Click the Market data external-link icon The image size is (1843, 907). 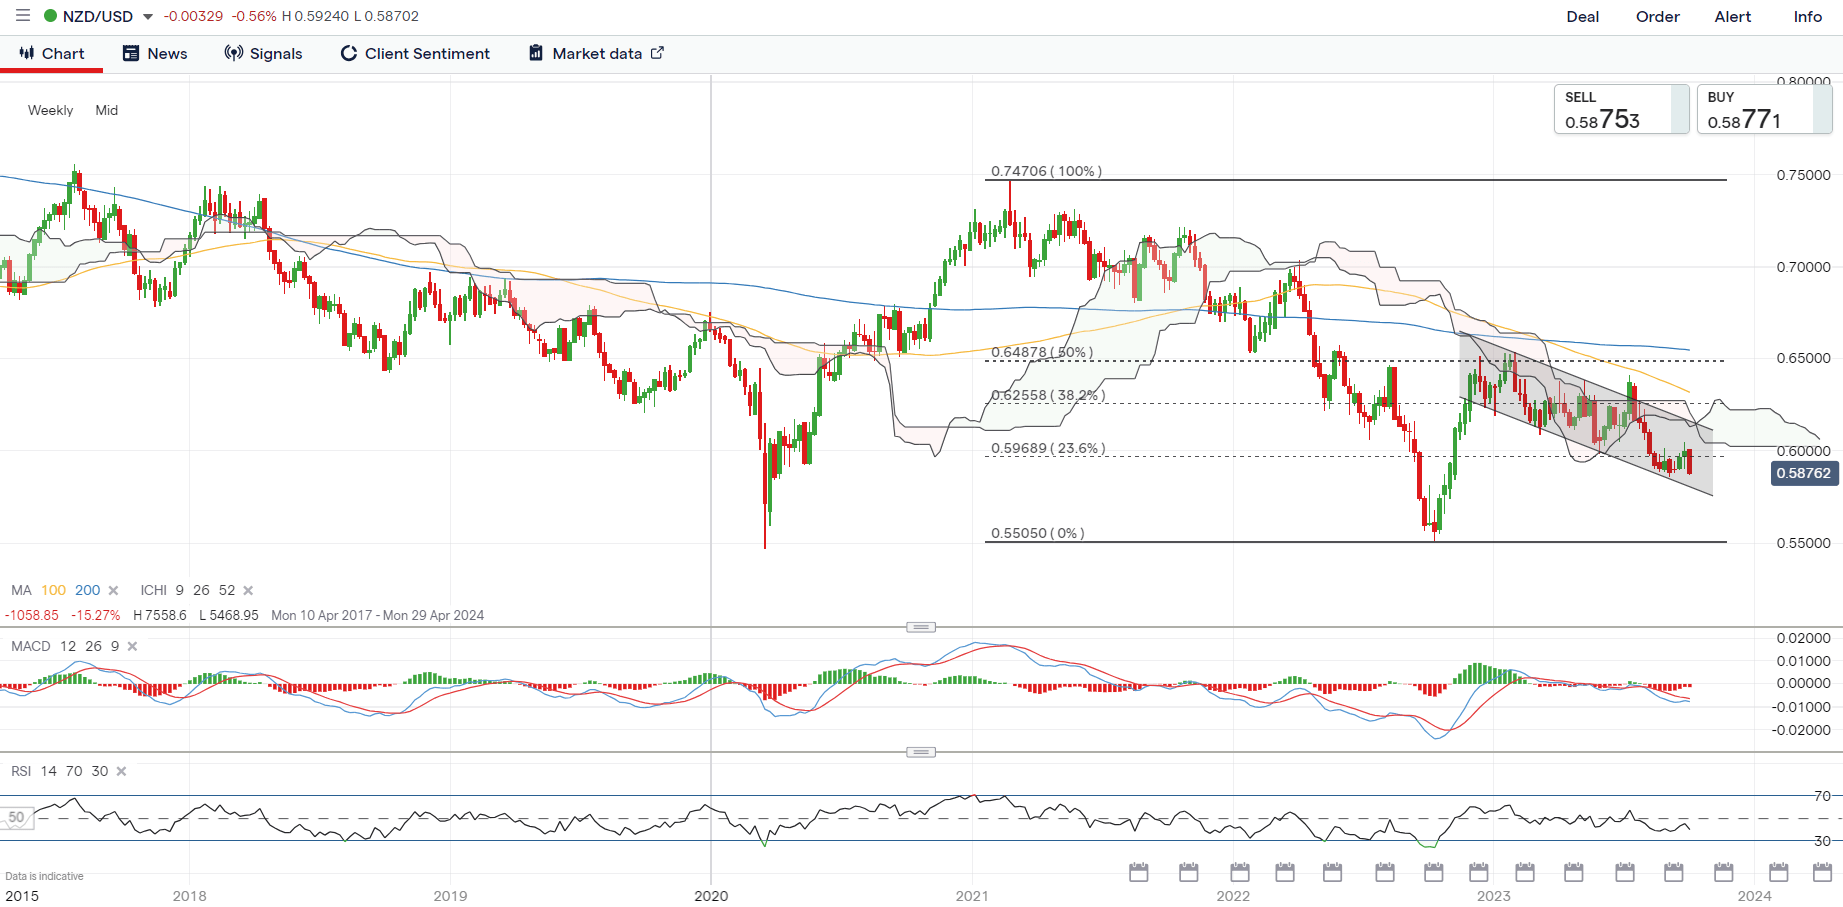[x=657, y=53]
